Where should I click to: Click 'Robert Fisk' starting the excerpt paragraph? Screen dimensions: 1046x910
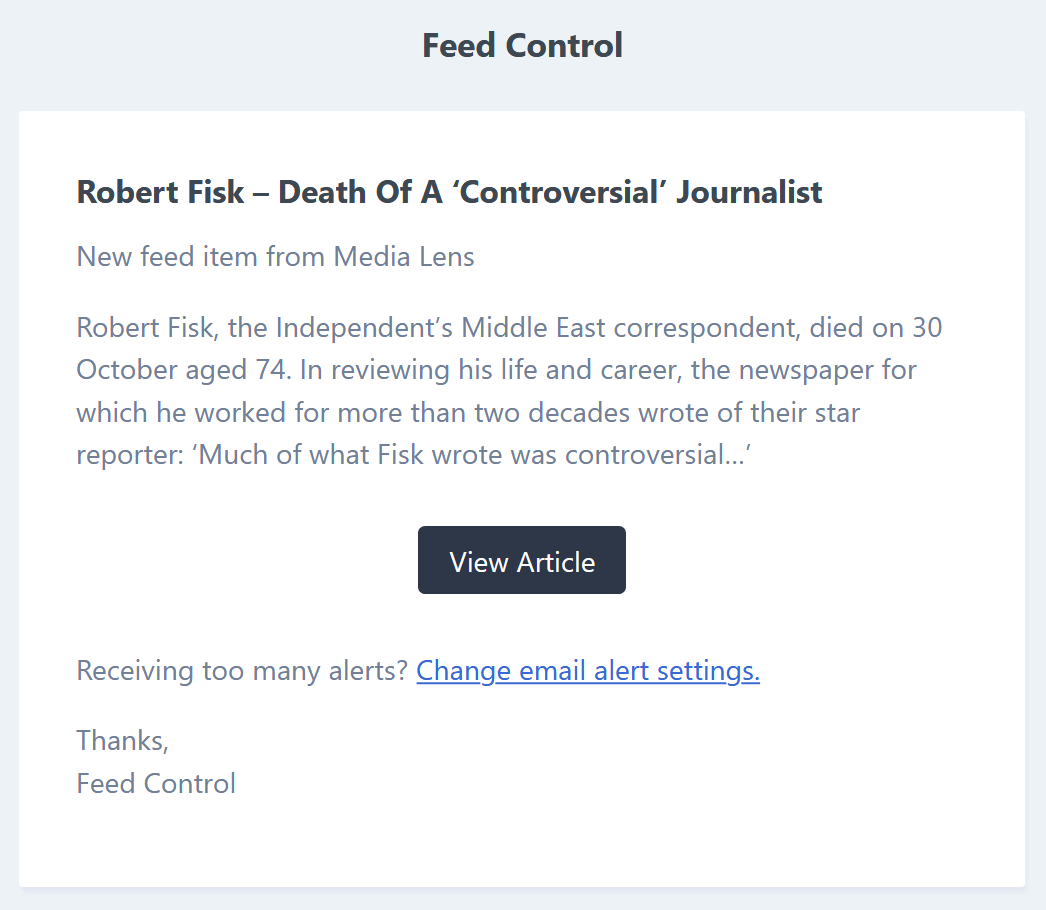tap(146, 328)
